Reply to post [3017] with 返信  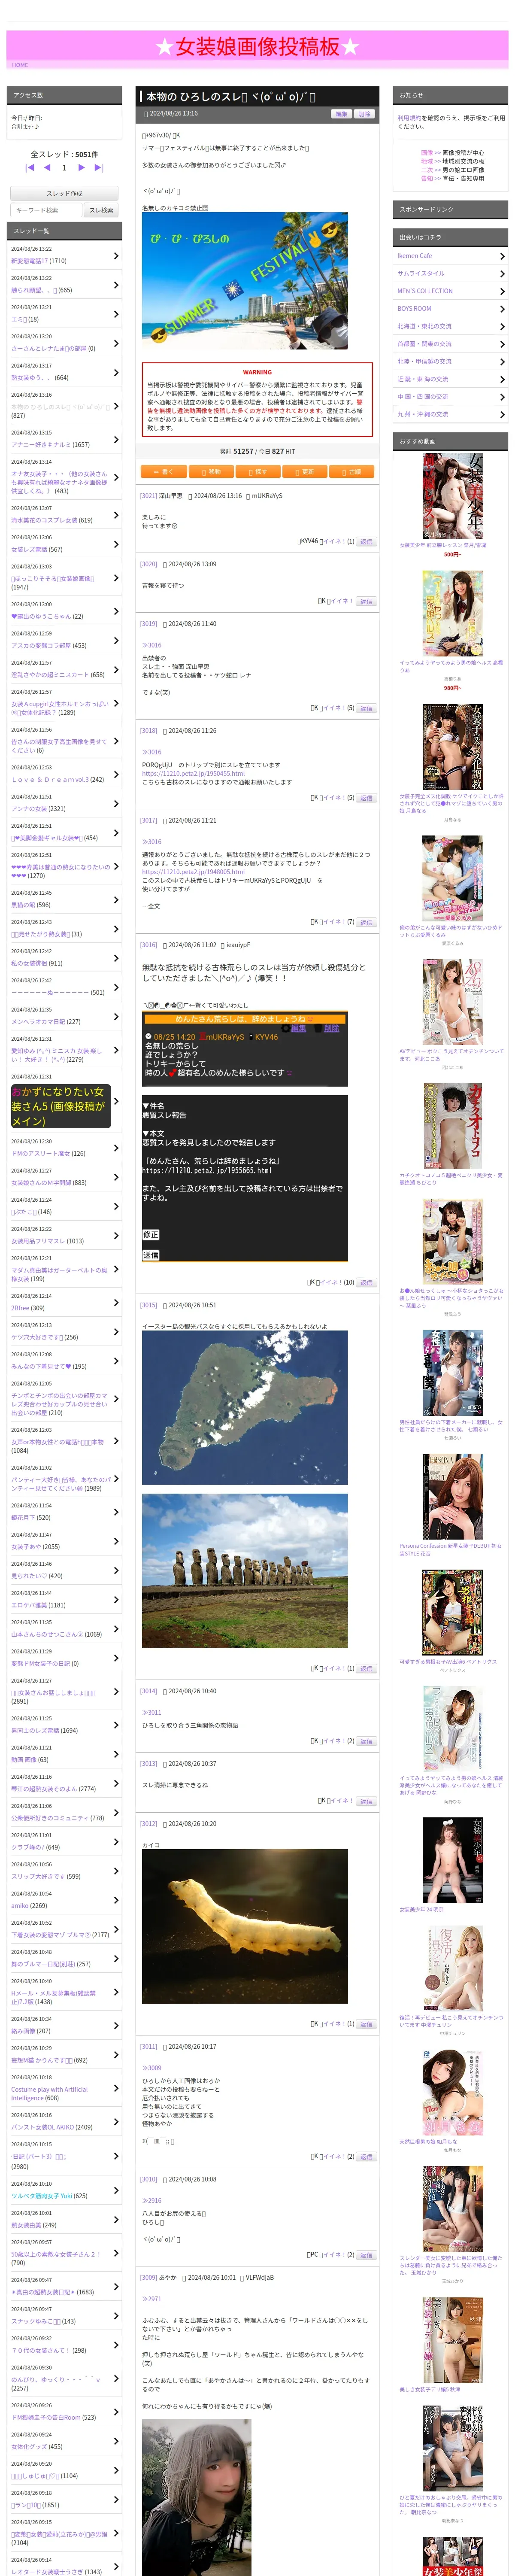tap(366, 922)
